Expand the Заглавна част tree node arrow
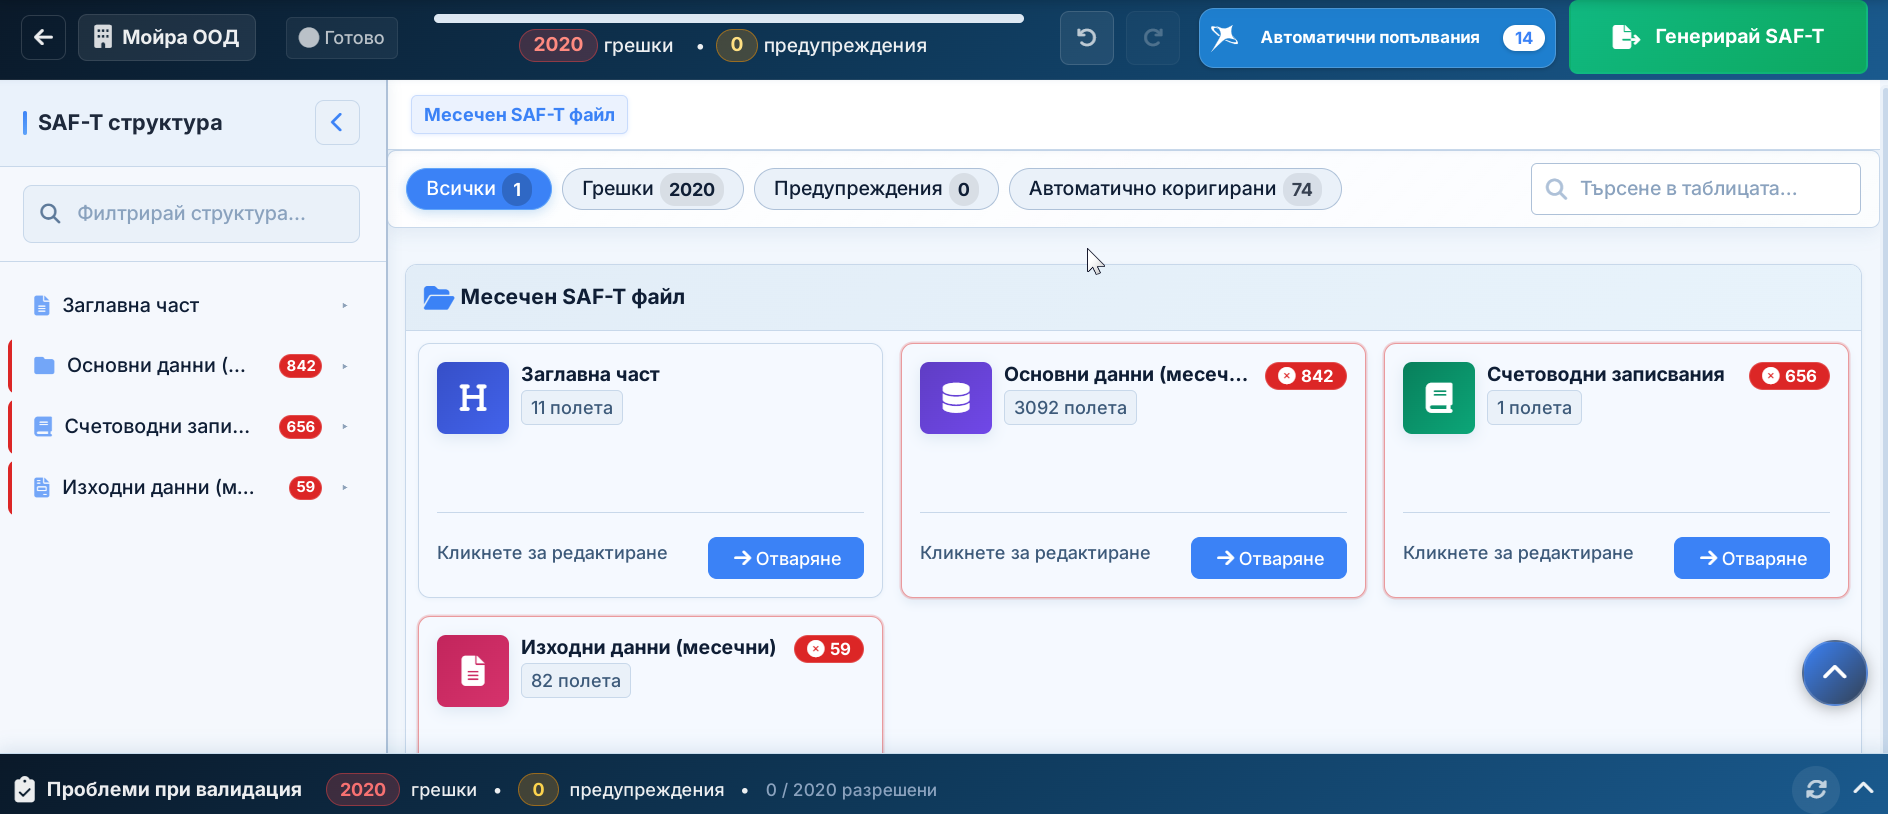Screen dimensions: 1888x814 345,305
